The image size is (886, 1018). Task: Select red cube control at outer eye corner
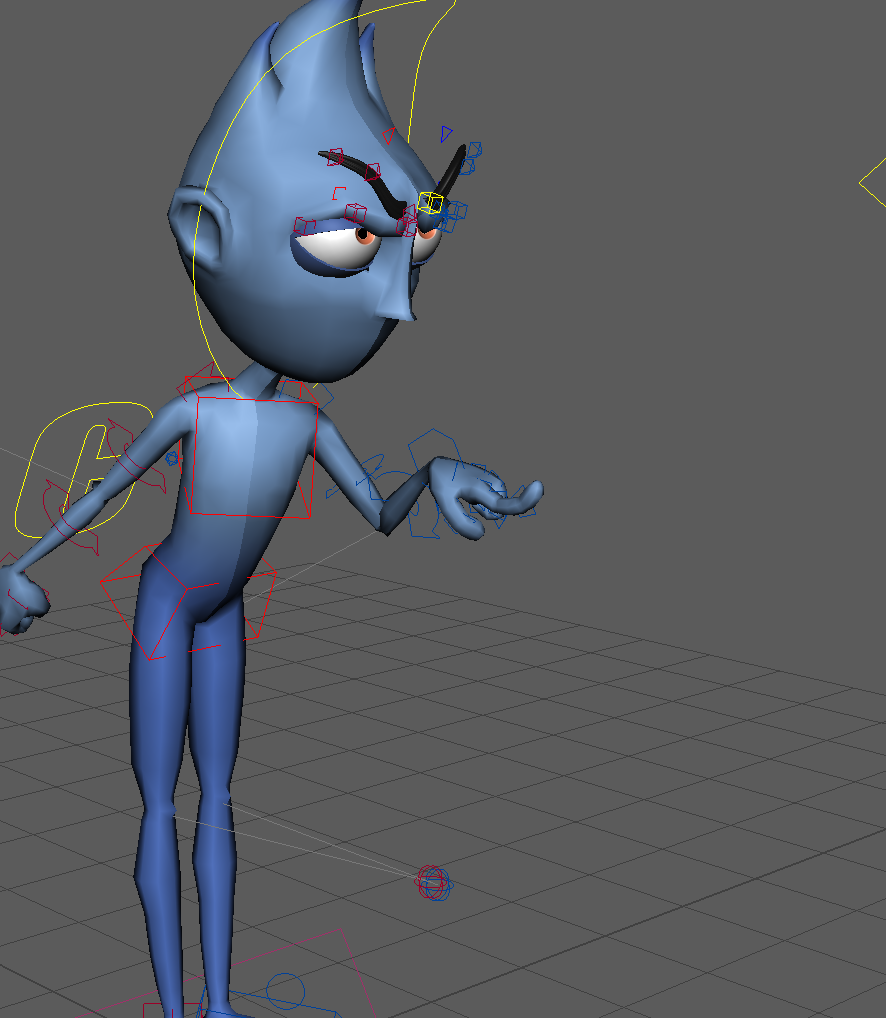tap(304, 225)
